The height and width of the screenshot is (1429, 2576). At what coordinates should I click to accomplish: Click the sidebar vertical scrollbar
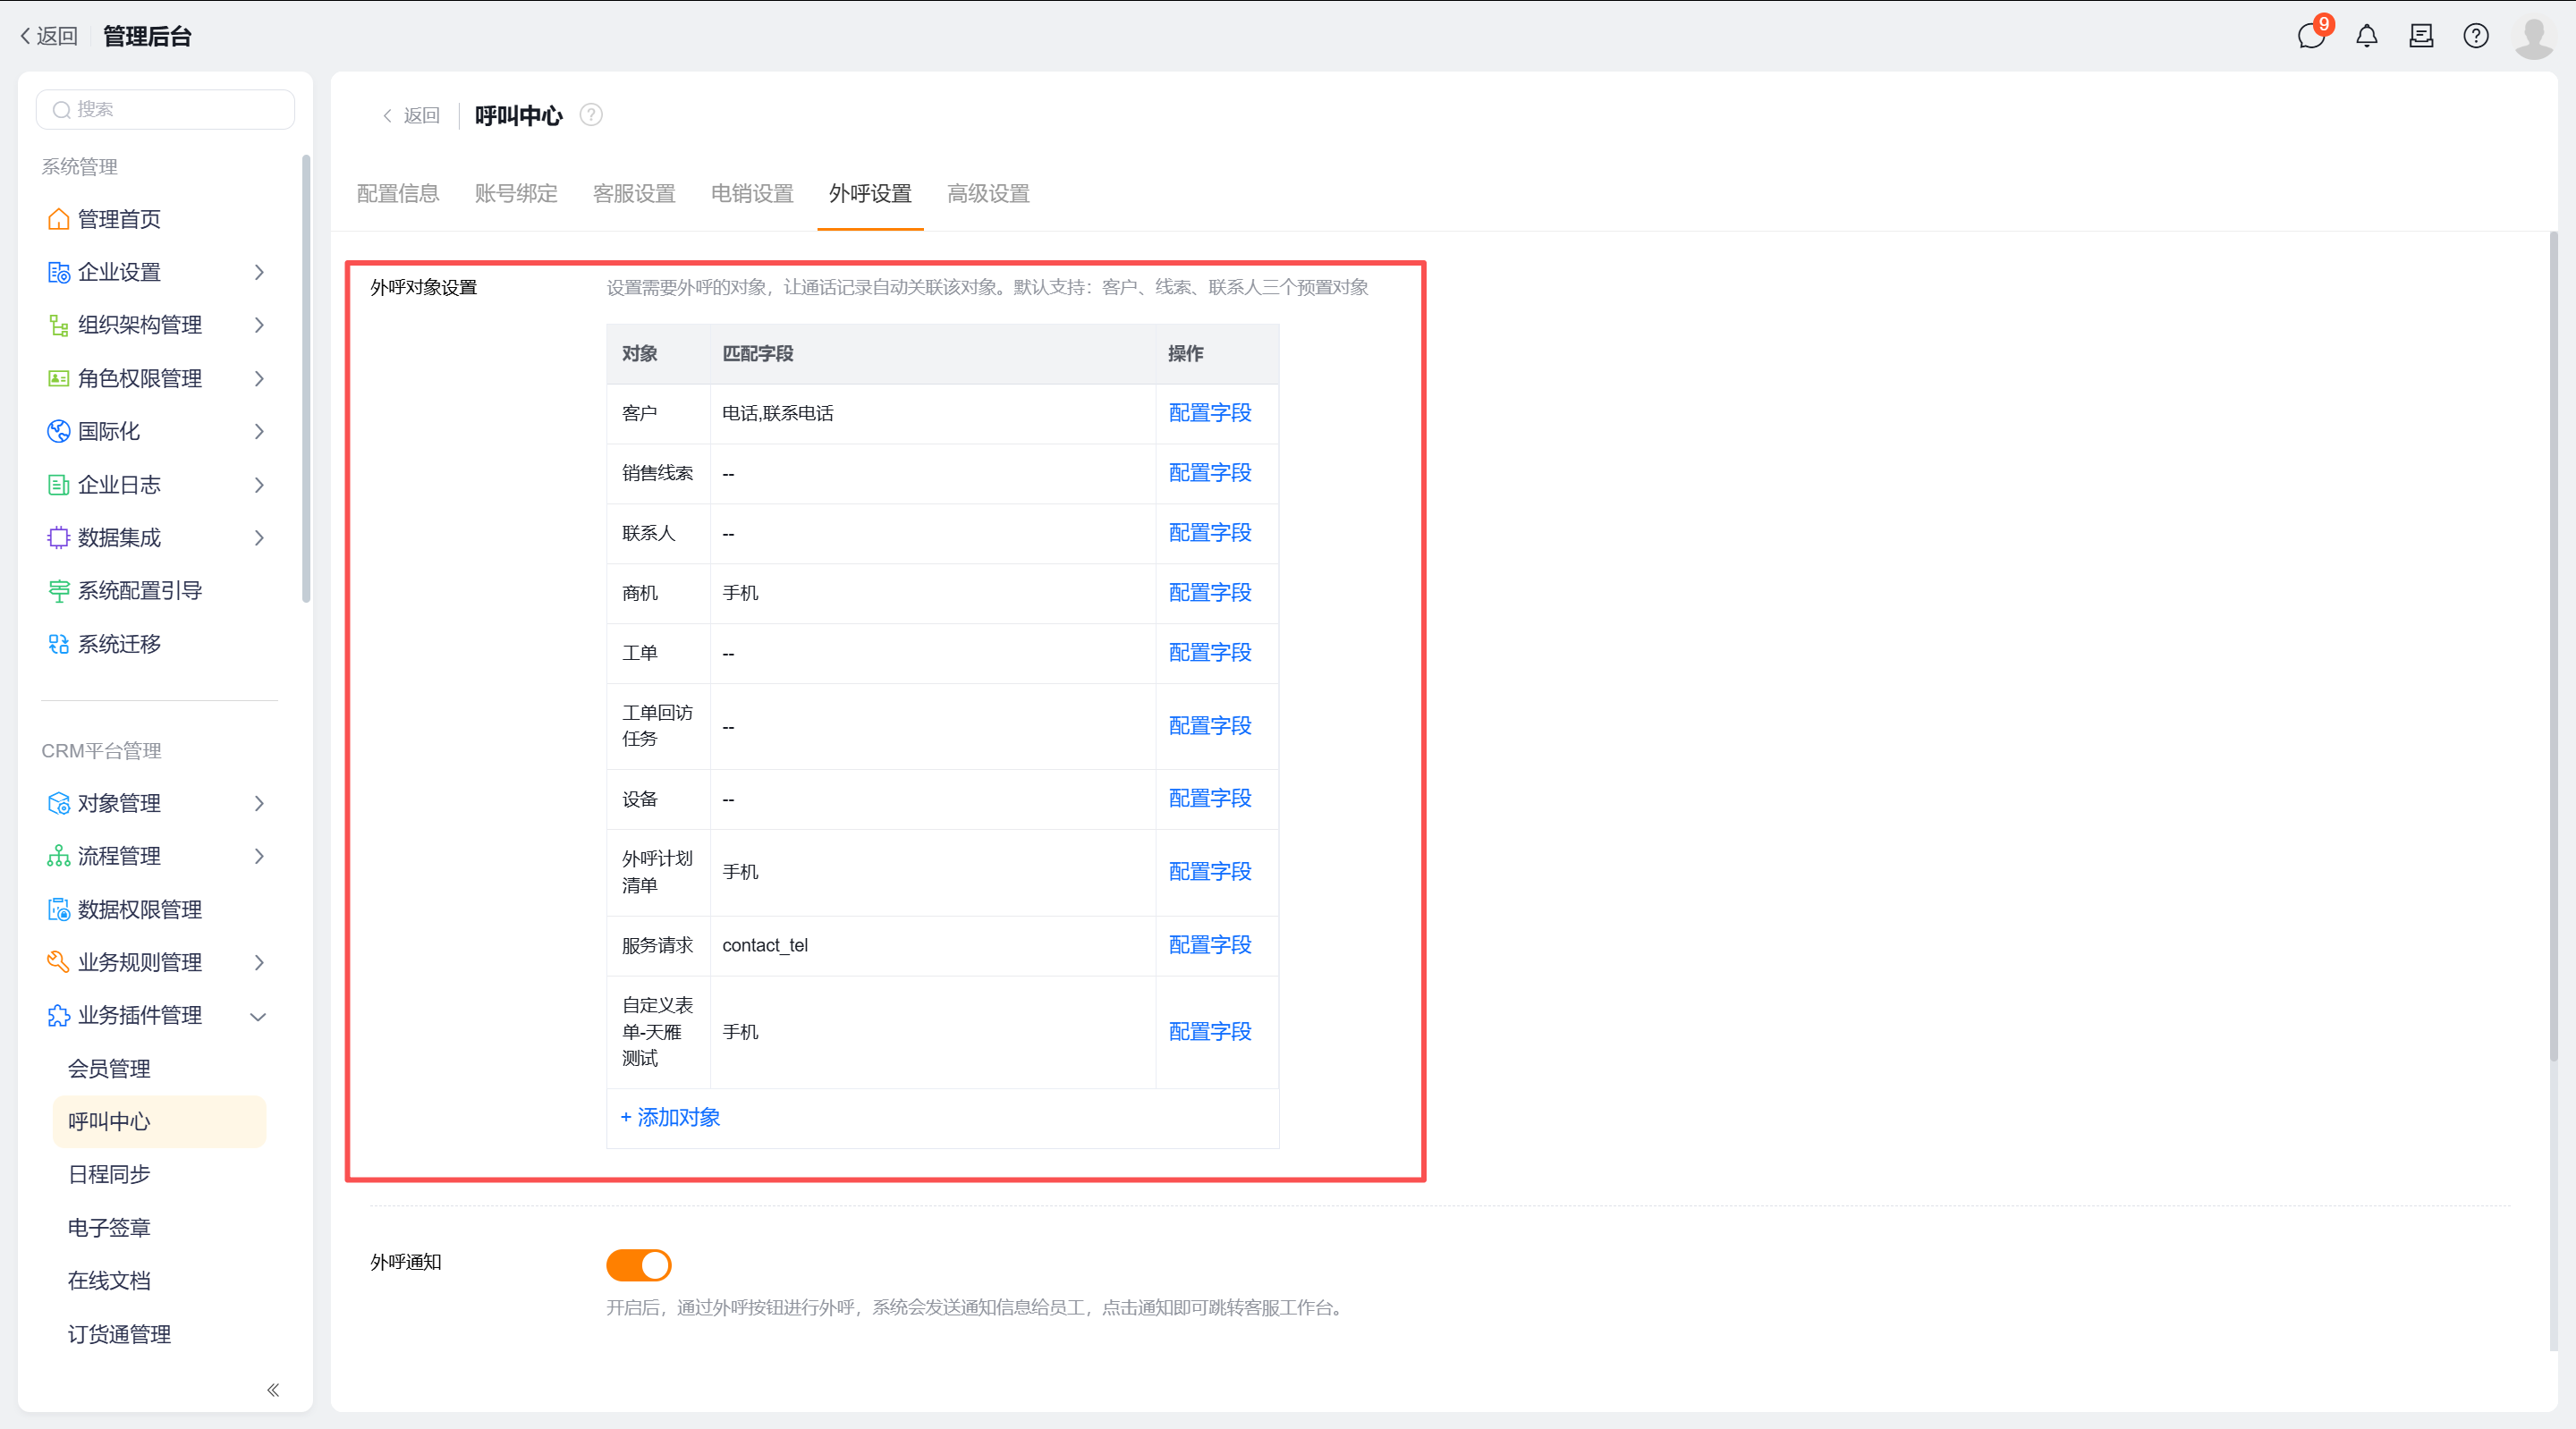click(x=306, y=379)
